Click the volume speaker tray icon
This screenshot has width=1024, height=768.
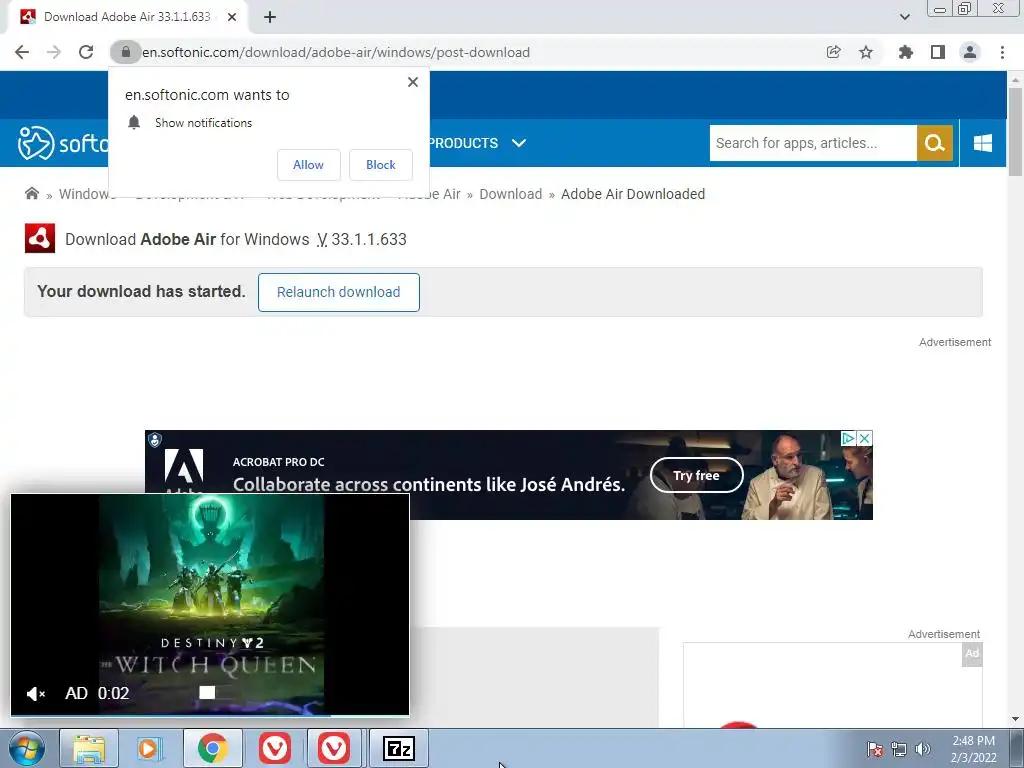[923, 749]
